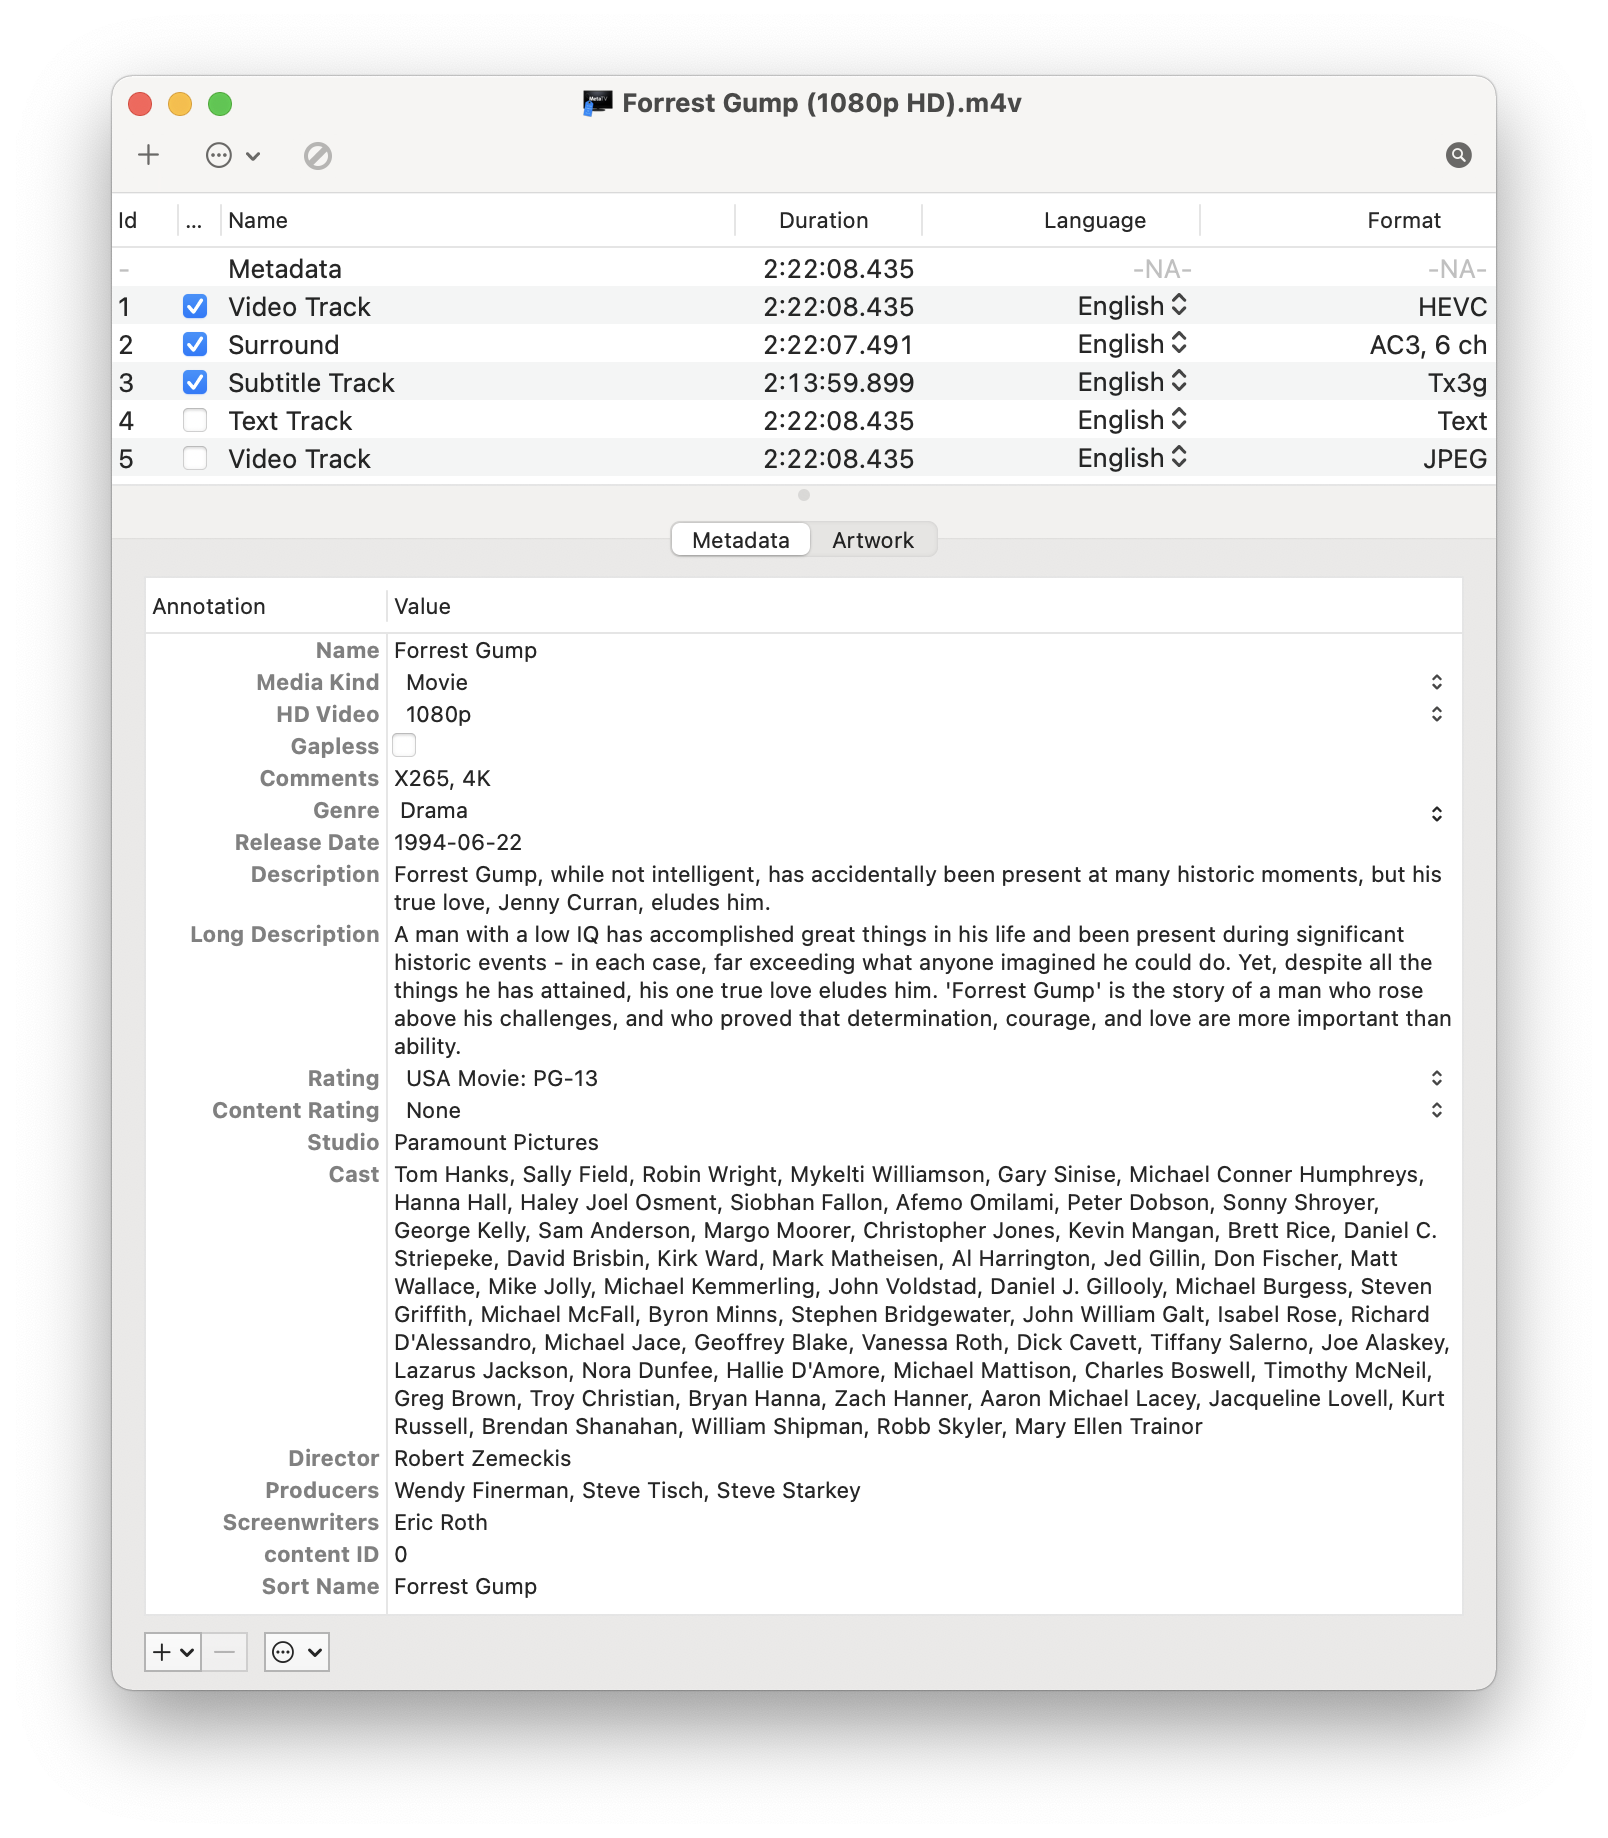Click the Studio value Paramount Pictures
The width and height of the screenshot is (1608, 1838).
coord(496,1142)
